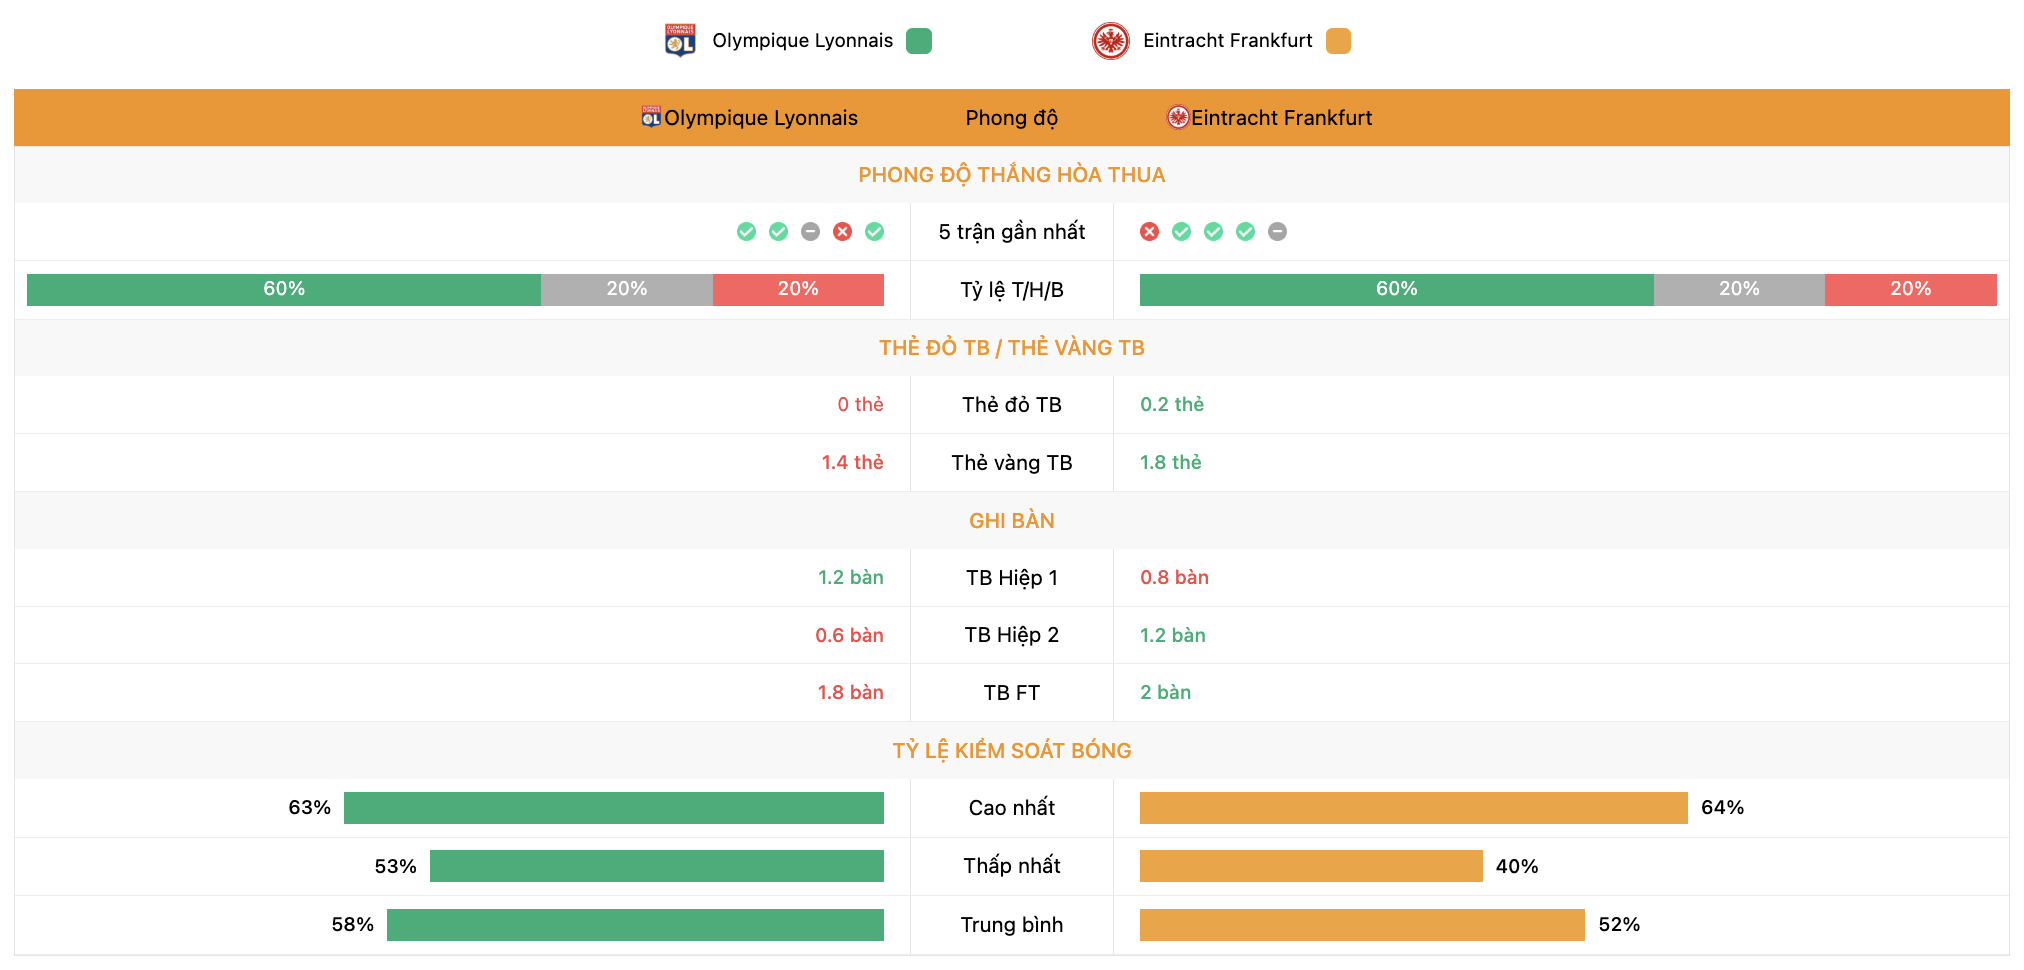Click Lyon's '0 thẻ' red card value

click(x=860, y=404)
